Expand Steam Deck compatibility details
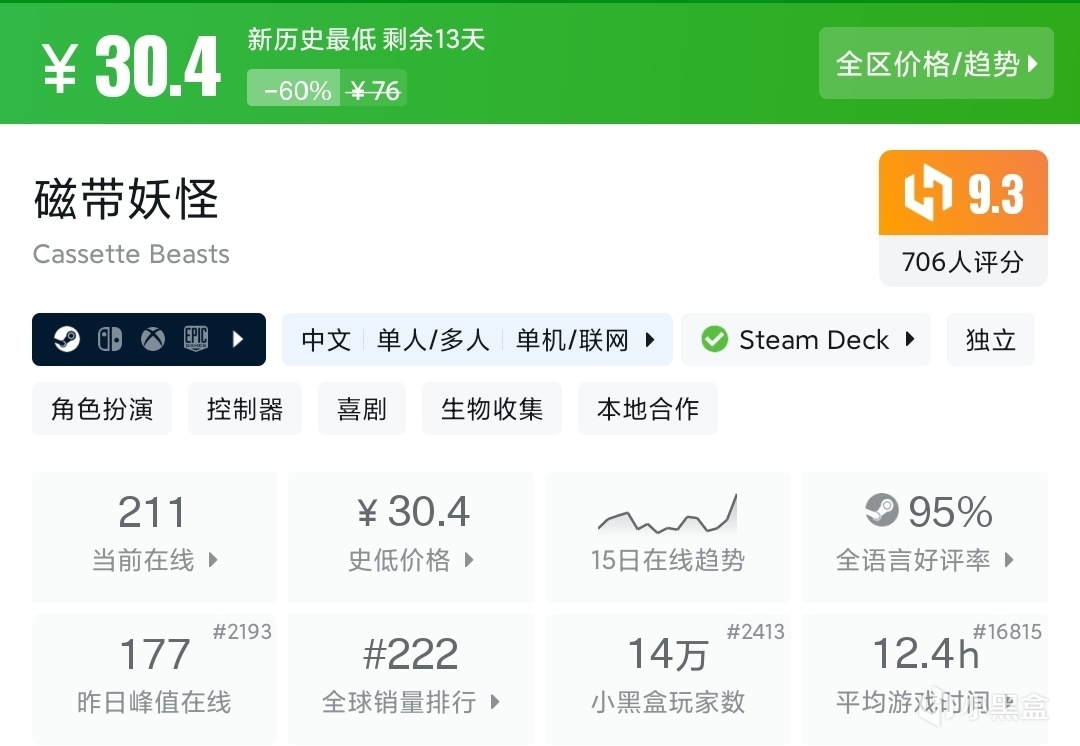 (x=910, y=340)
